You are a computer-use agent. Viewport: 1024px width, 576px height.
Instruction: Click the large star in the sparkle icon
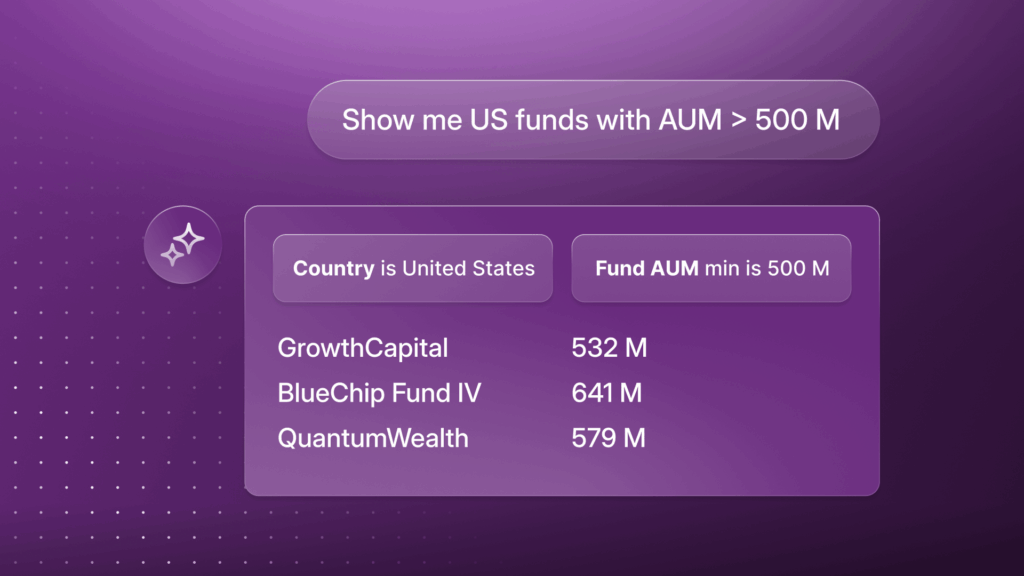tap(189, 240)
